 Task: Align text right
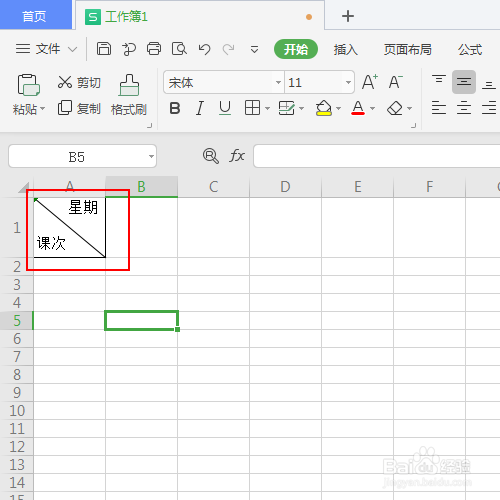(489, 108)
